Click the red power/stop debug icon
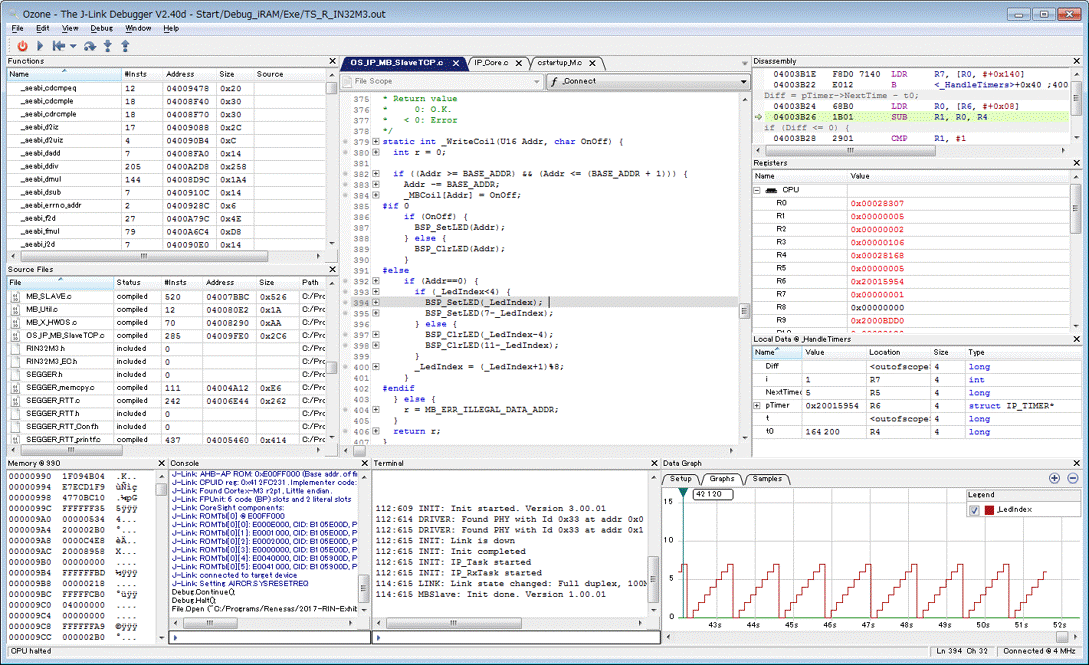1089x665 pixels. tap(22, 45)
